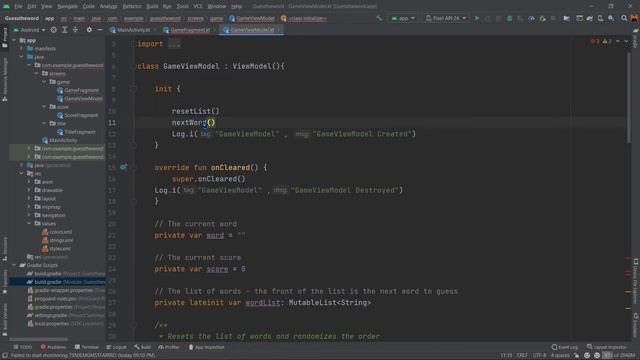Open the Problems tool window button

point(53,347)
